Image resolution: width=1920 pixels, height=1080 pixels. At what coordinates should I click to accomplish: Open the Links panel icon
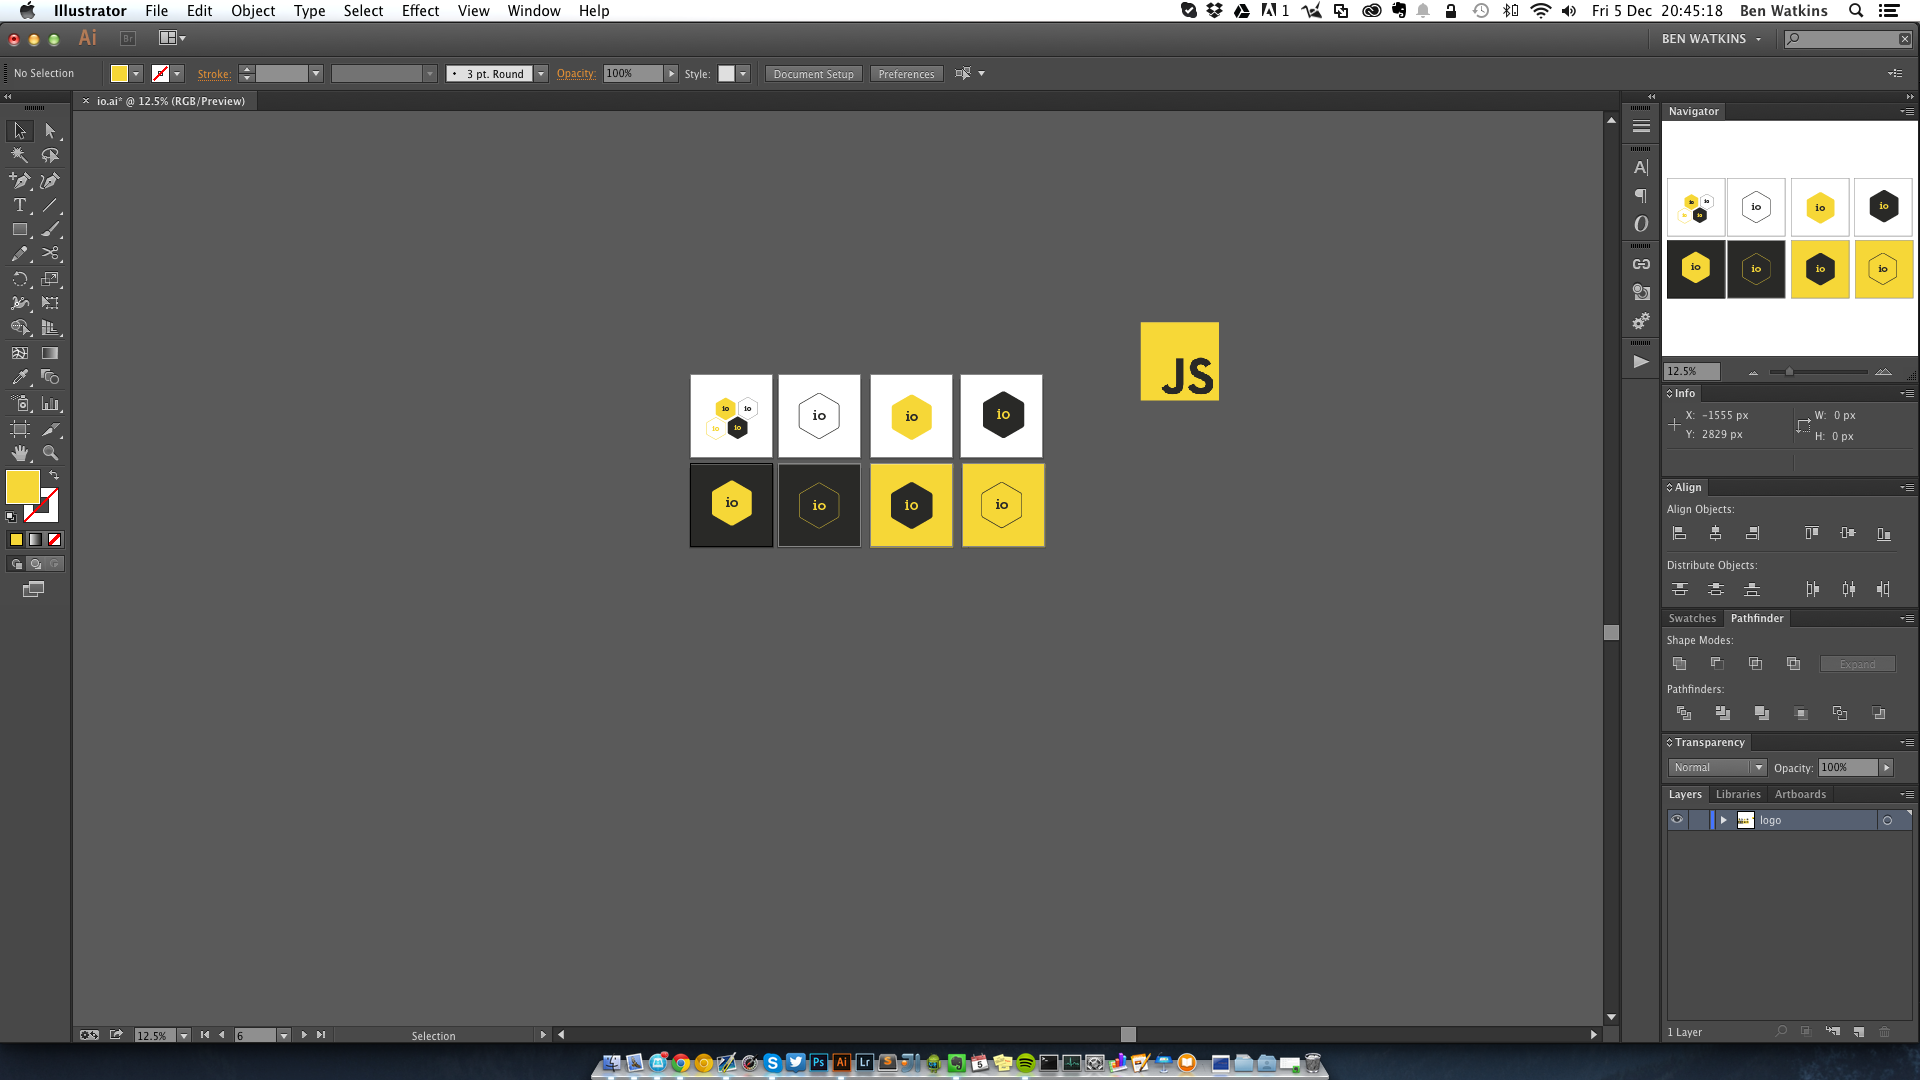(x=1641, y=264)
